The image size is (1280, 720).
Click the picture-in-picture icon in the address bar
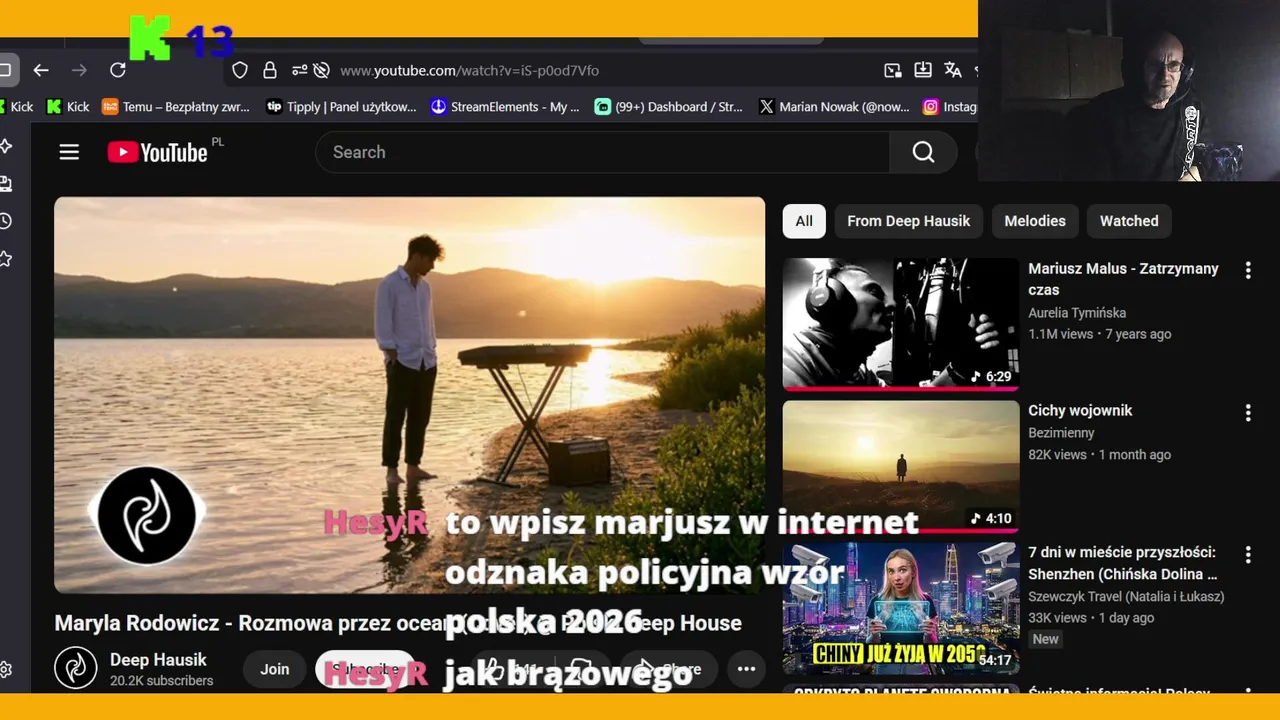tap(893, 70)
